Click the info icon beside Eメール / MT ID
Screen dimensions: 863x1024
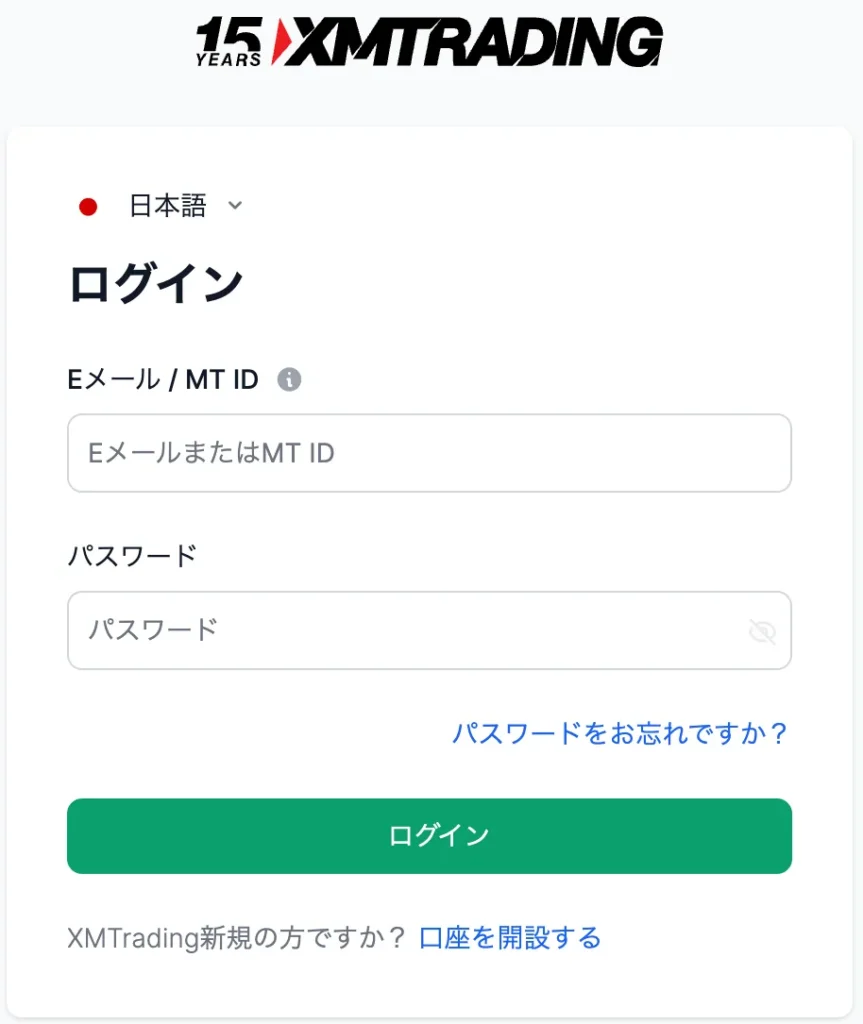[289, 380]
